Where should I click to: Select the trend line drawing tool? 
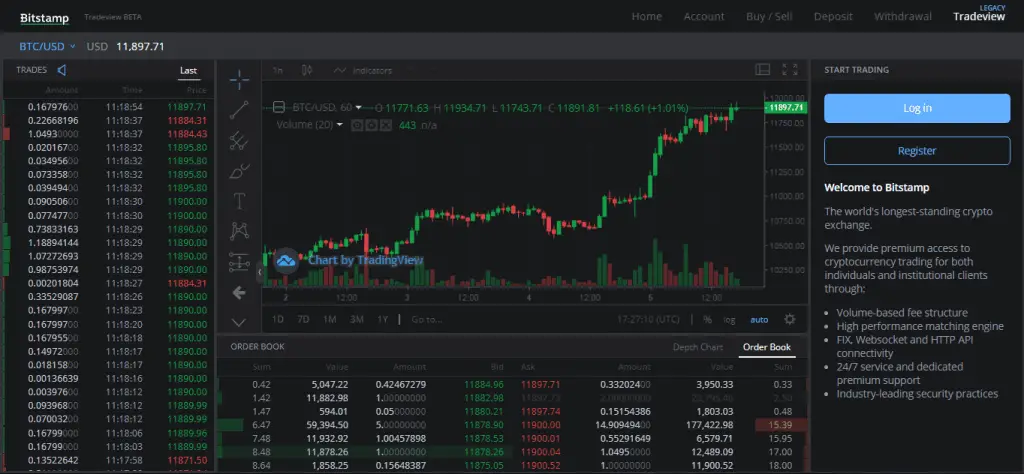(x=239, y=110)
